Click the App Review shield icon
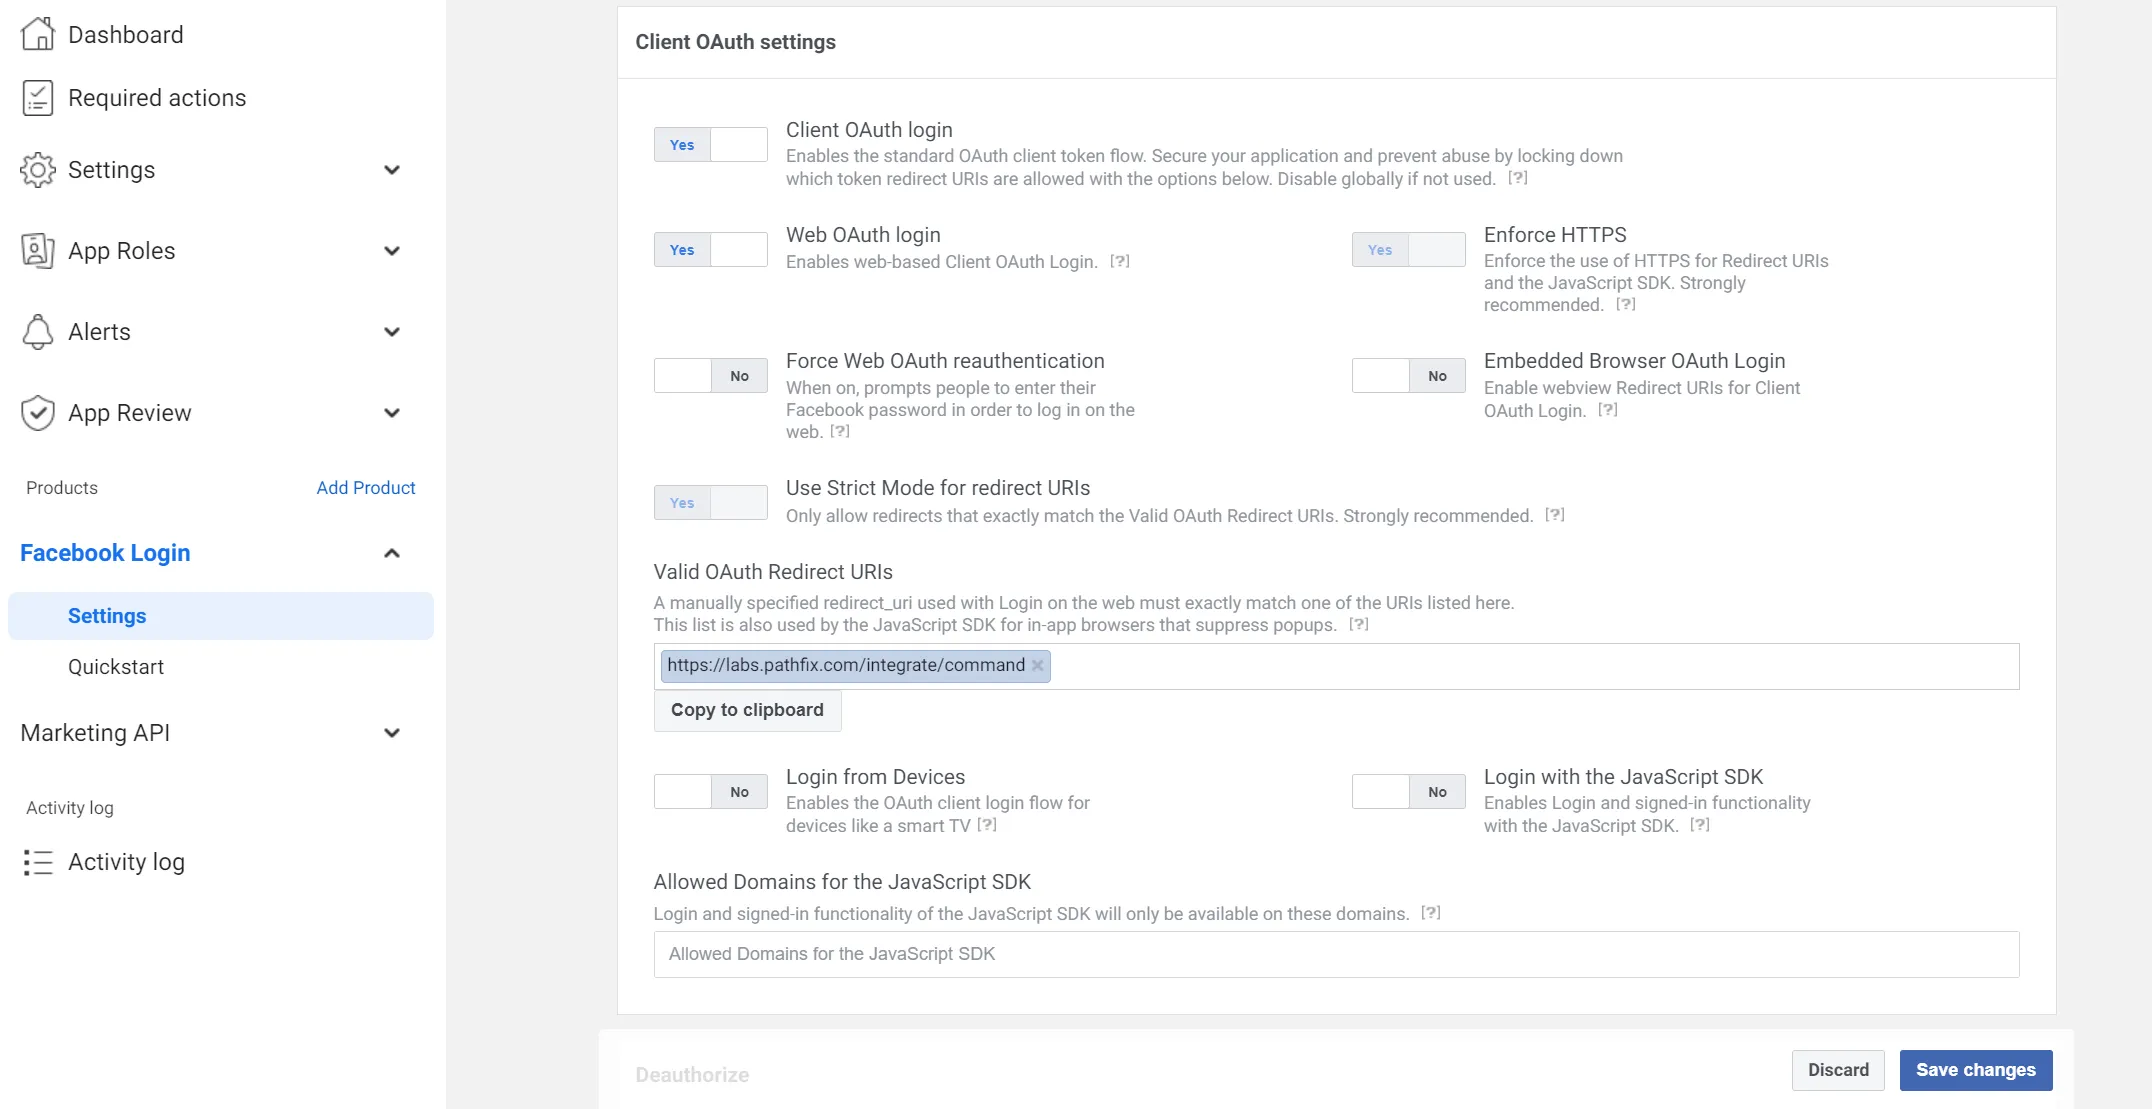Viewport: 2152px width, 1109px height. pyautogui.click(x=38, y=413)
